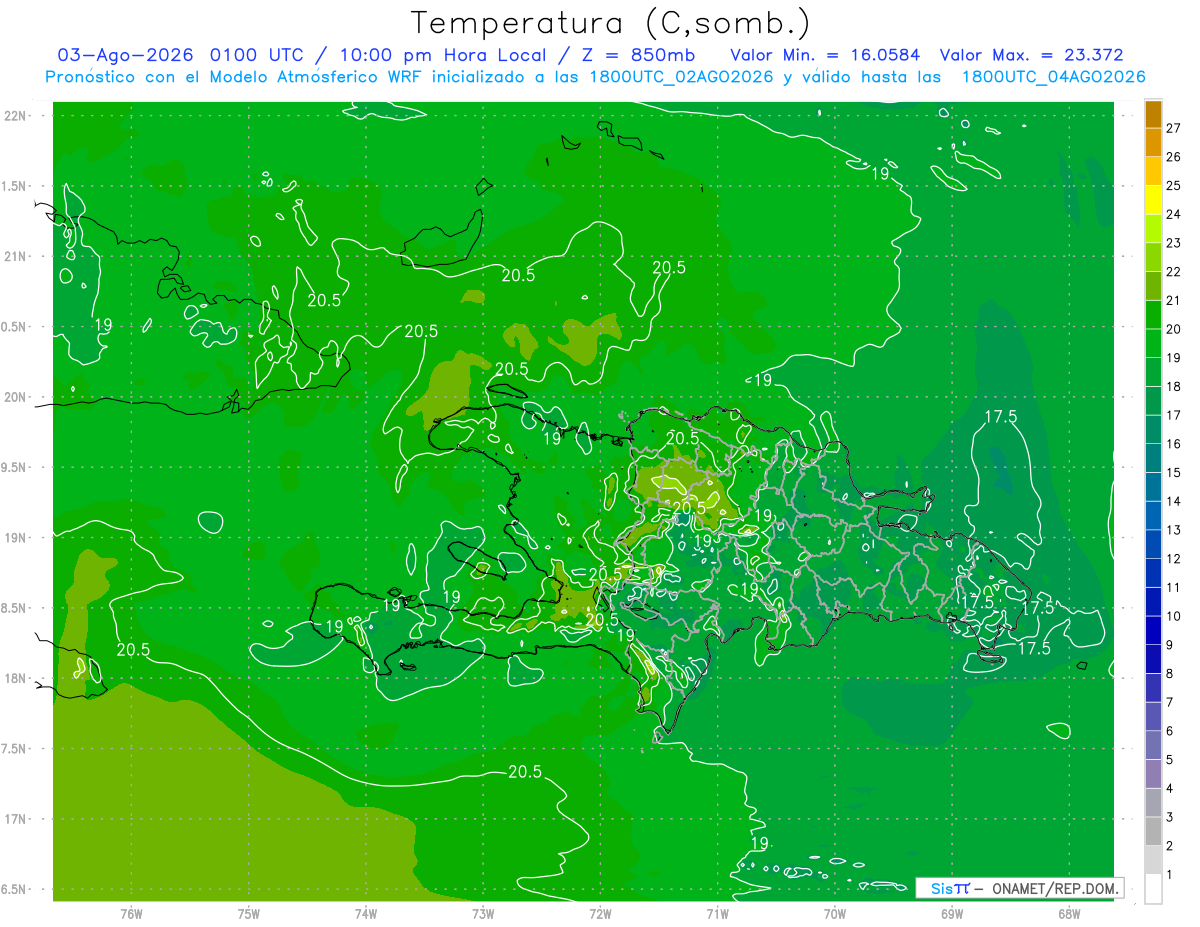The width and height of the screenshot is (1200, 927).
Task: Click the "71W" longitude label
Action: [x=717, y=913]
